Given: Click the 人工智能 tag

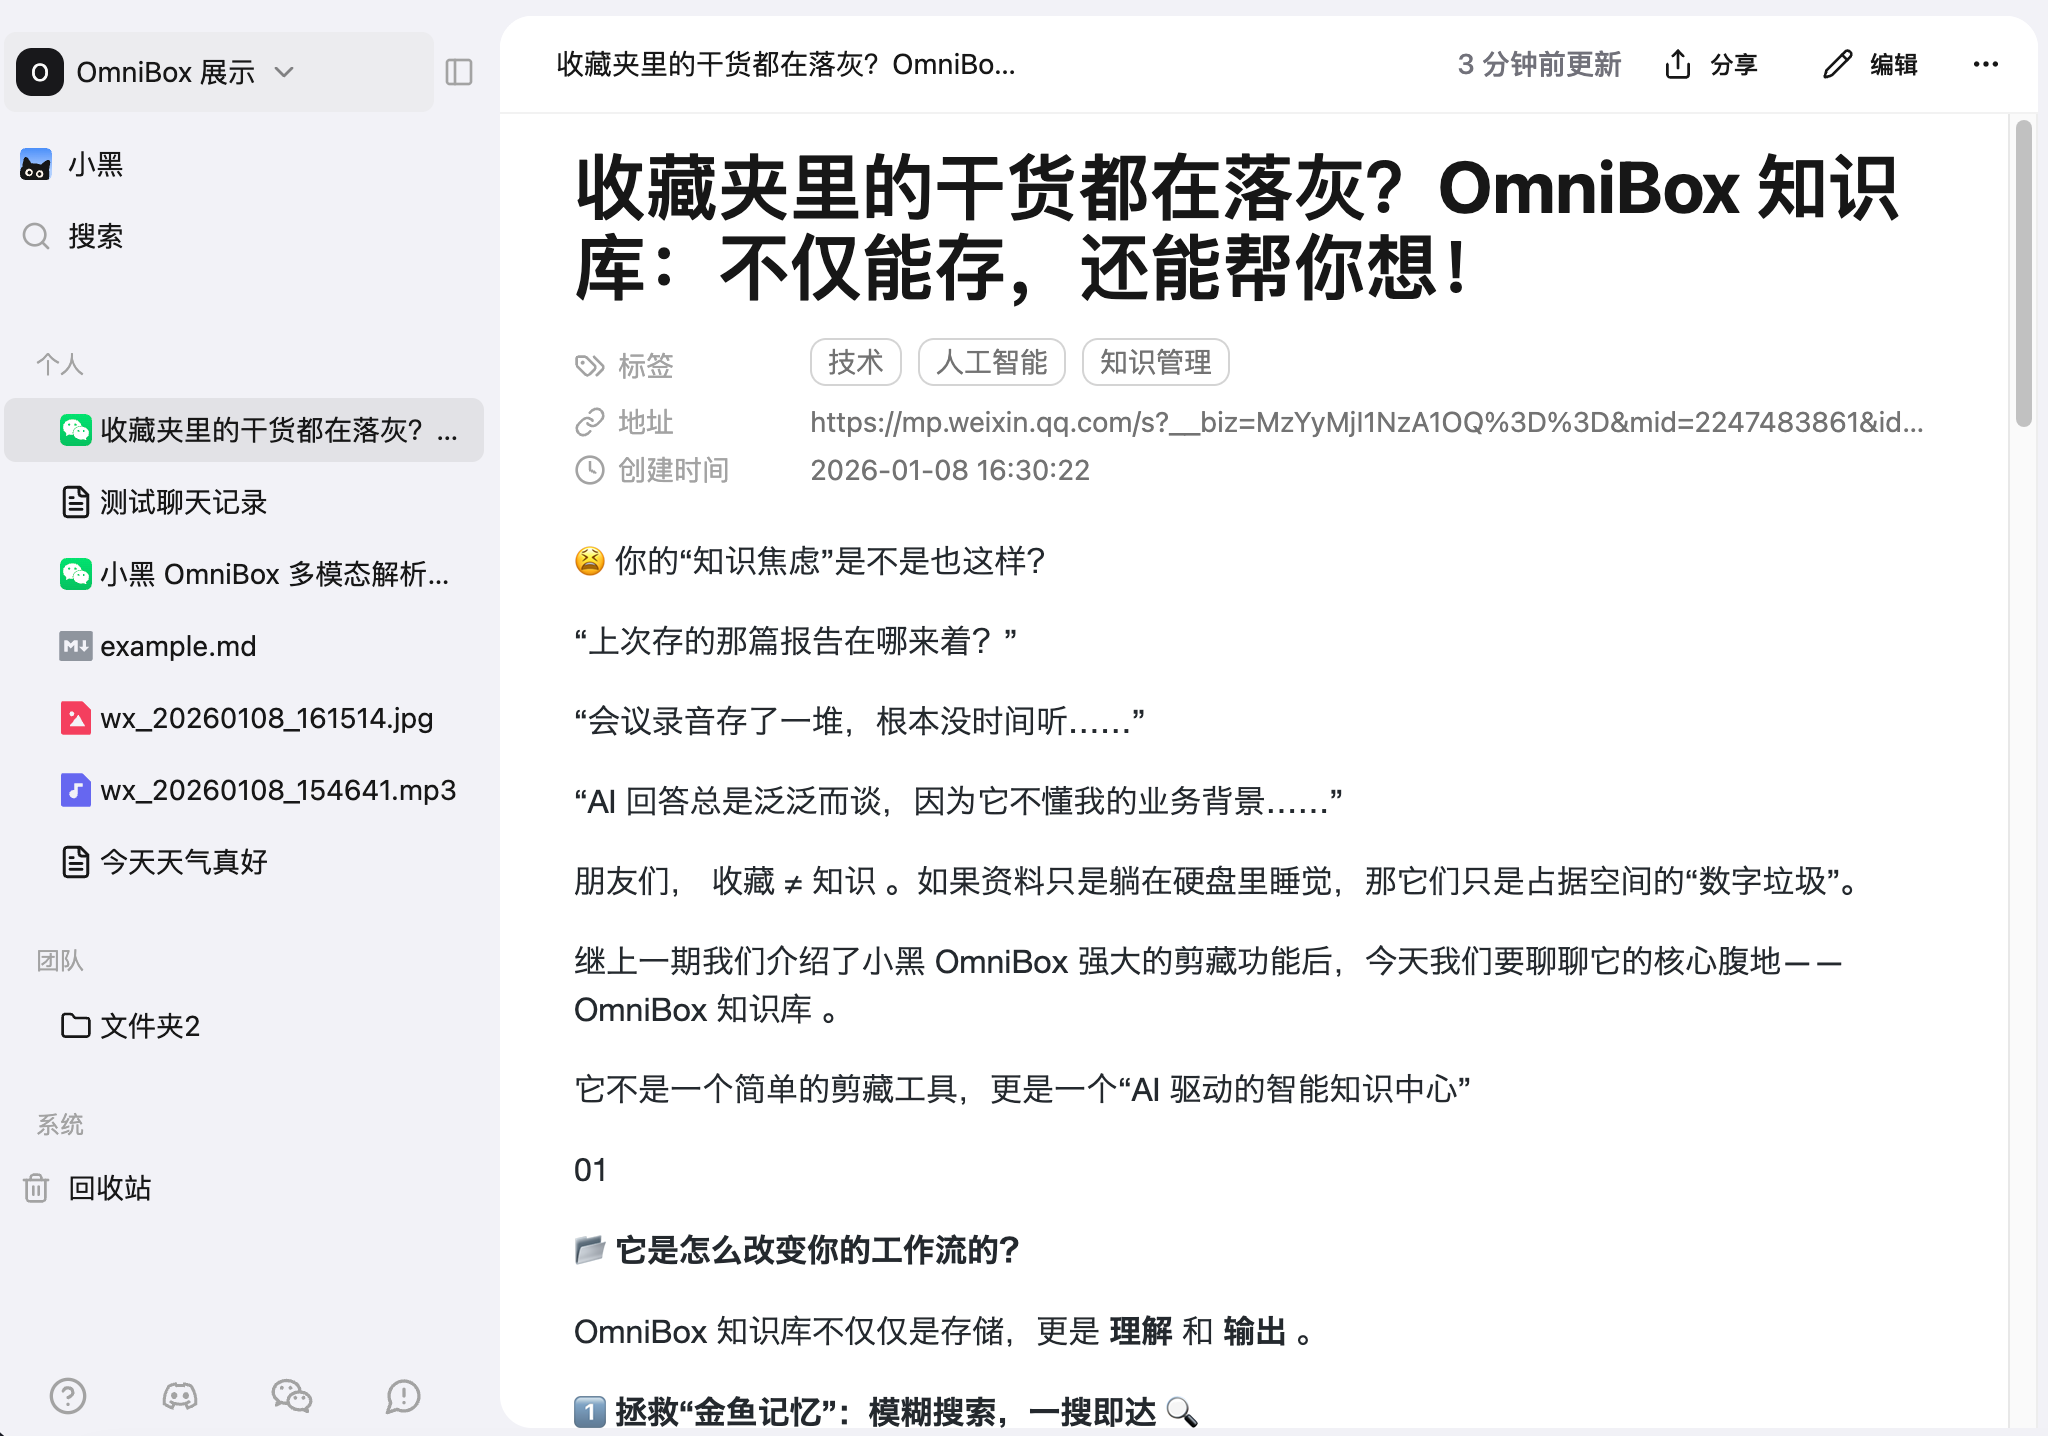Looking at the screenshot, I should click(991, 362).
